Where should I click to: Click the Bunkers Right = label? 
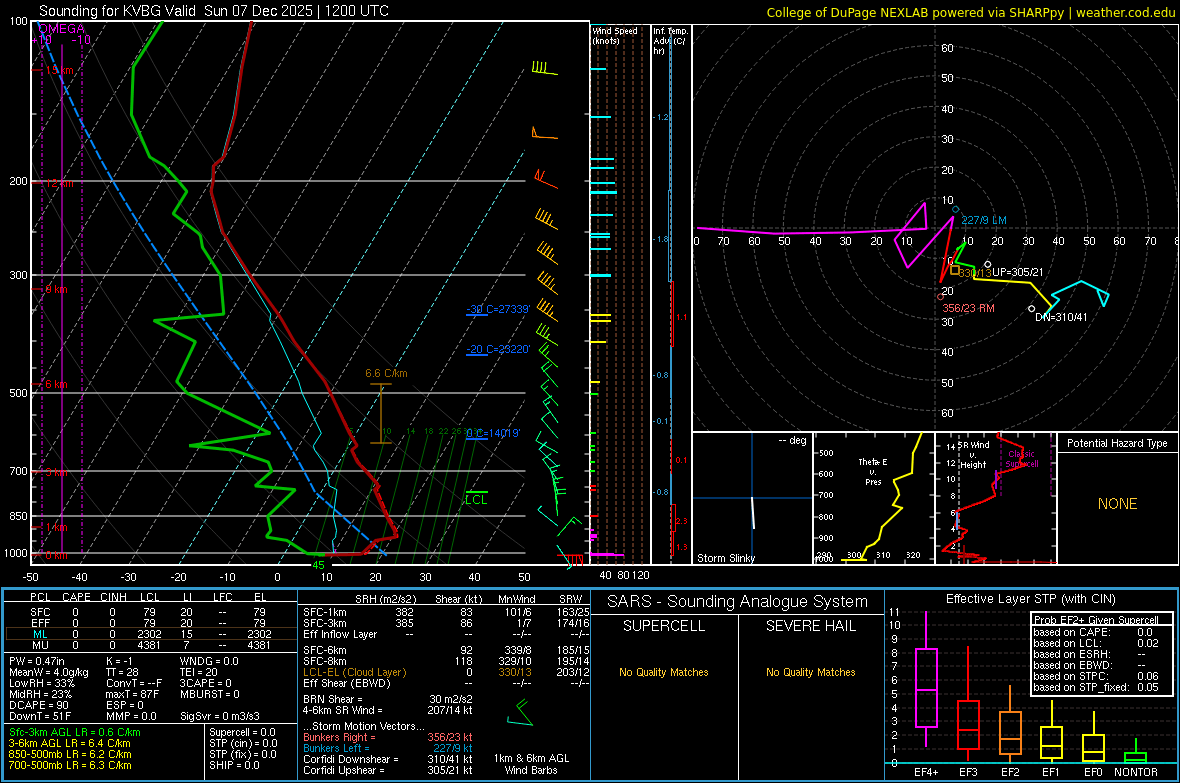[x=339, y=738]
